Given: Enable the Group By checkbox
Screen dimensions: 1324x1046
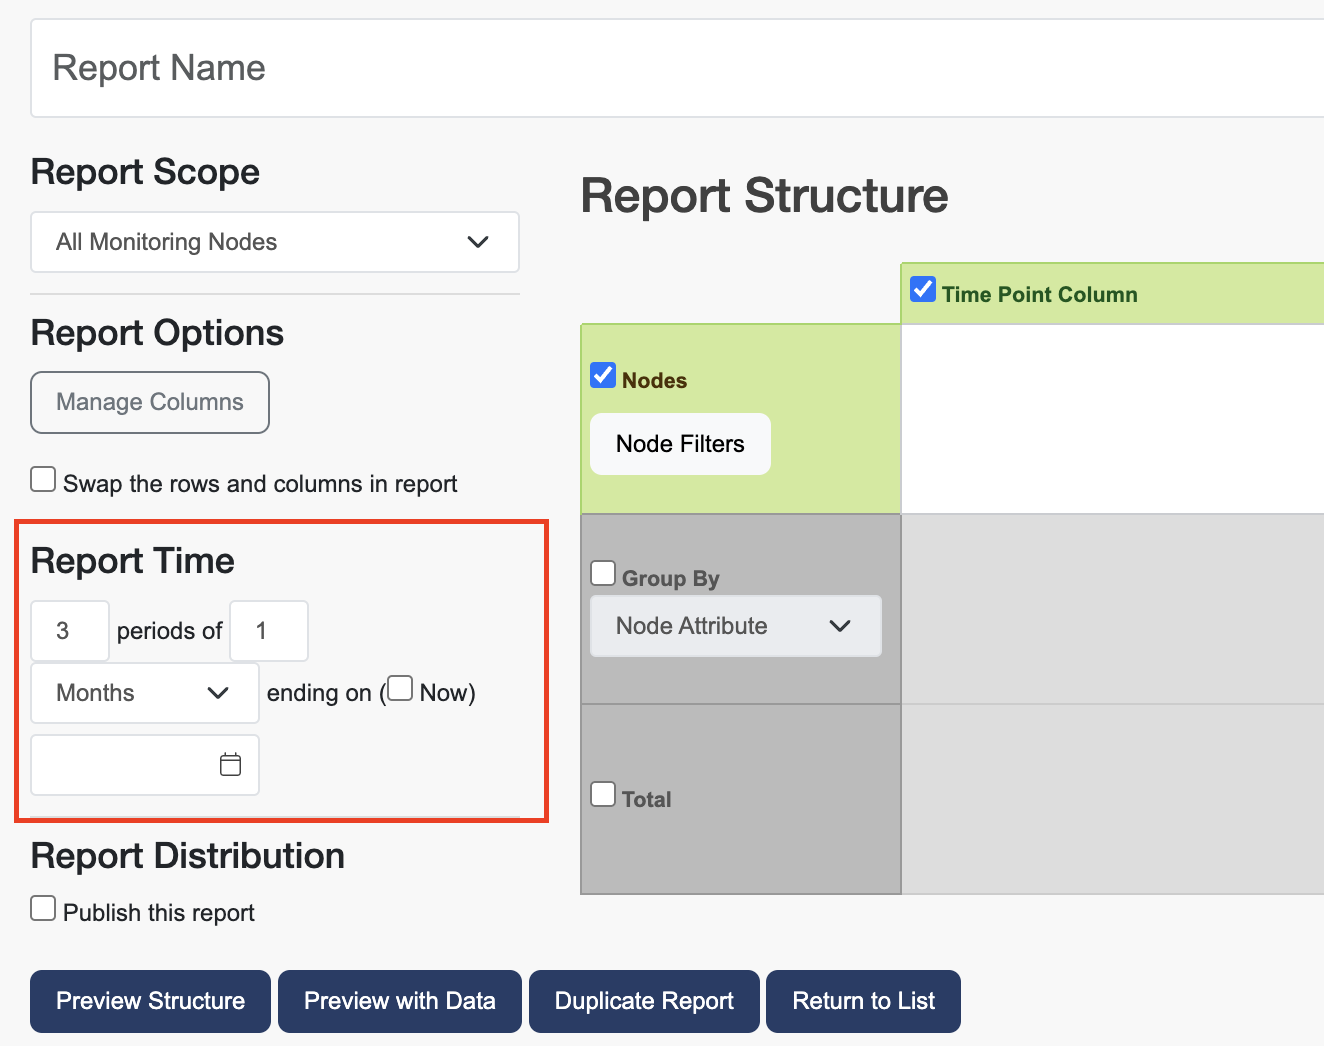Looking at the screenshot, I should pos(603,574).
